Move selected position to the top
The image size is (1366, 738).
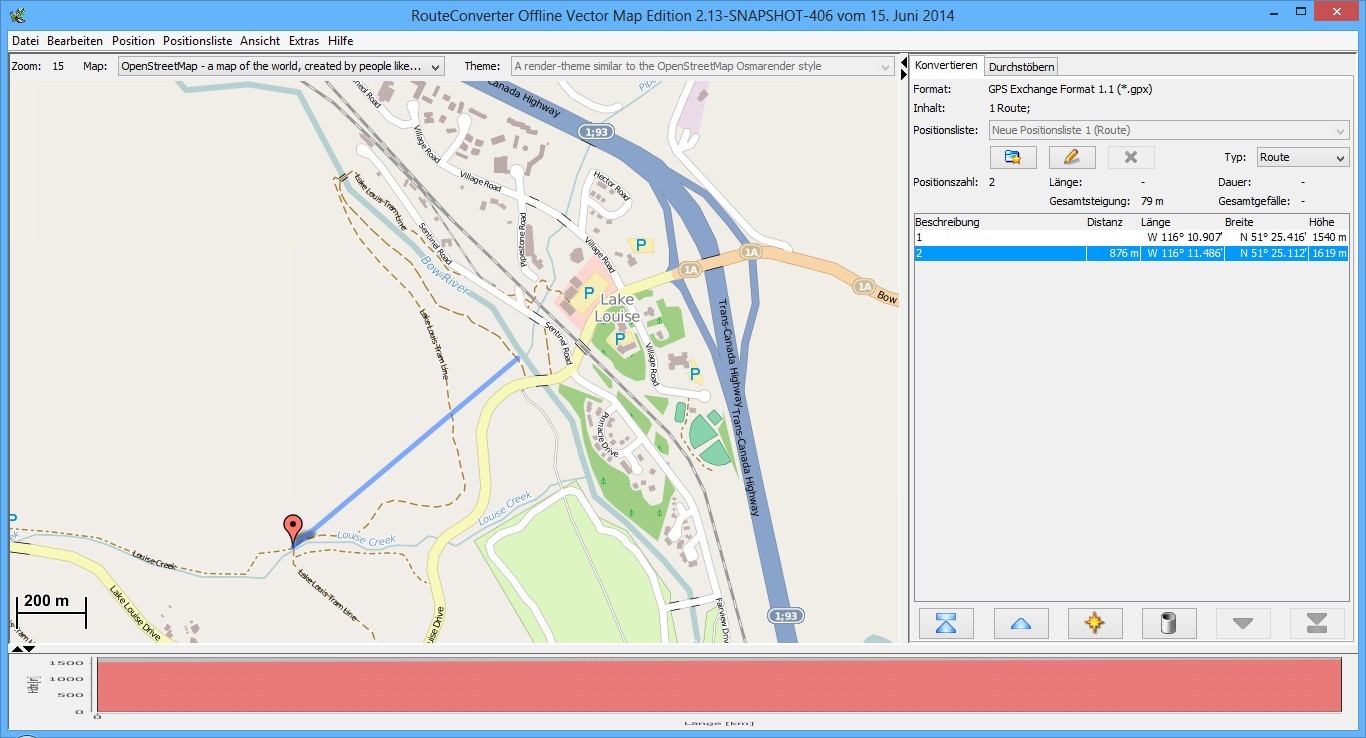(x=946, y=623)
